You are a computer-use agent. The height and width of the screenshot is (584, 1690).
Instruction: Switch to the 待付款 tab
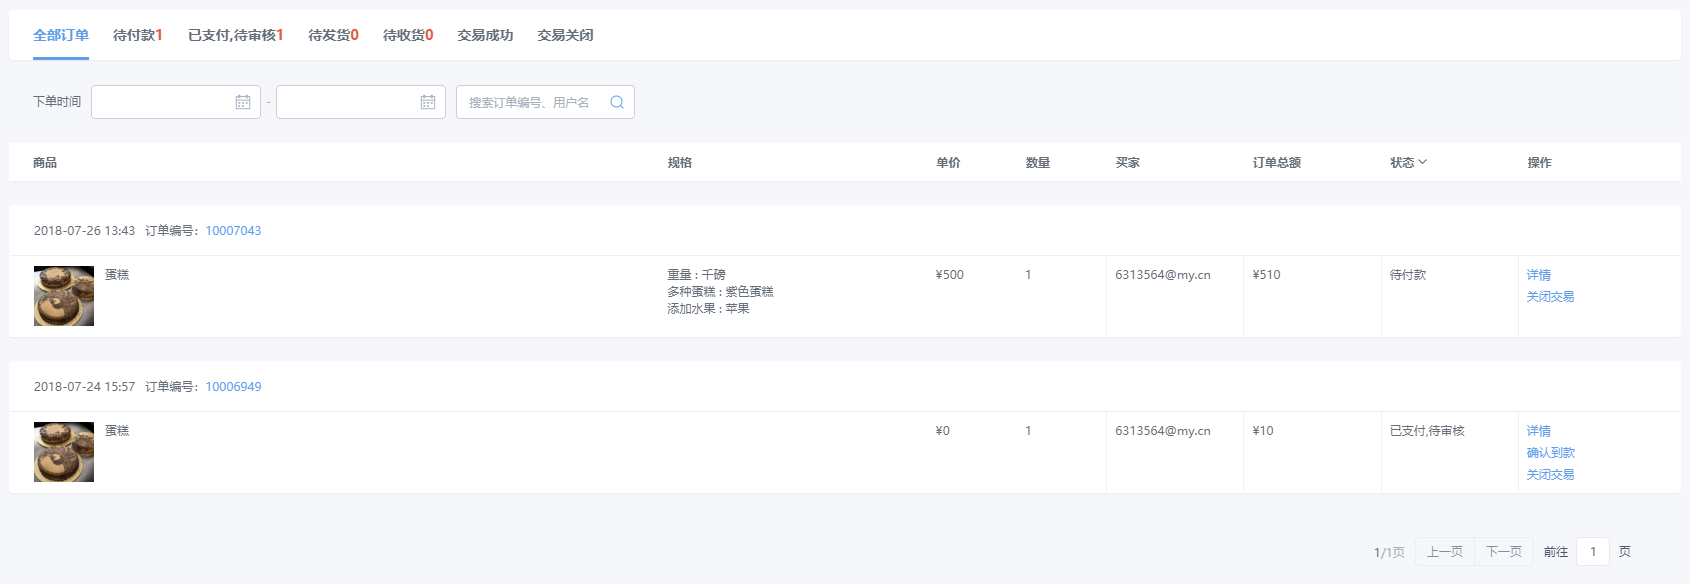(x=137, y=35)
